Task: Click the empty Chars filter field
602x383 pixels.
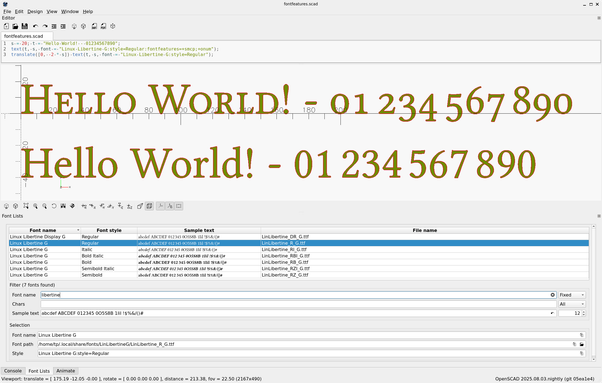Action: pos(298,304)
